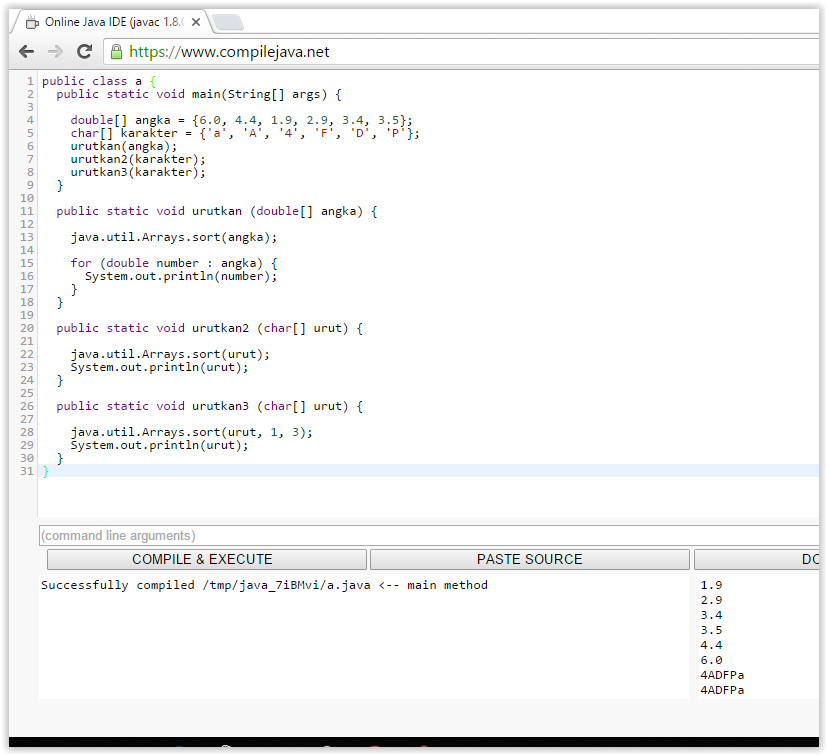This screenshot has width=827, height=755.
Task: Click the 'urutkan2 (char[] urut)' method header
Action: coord(209,328)
